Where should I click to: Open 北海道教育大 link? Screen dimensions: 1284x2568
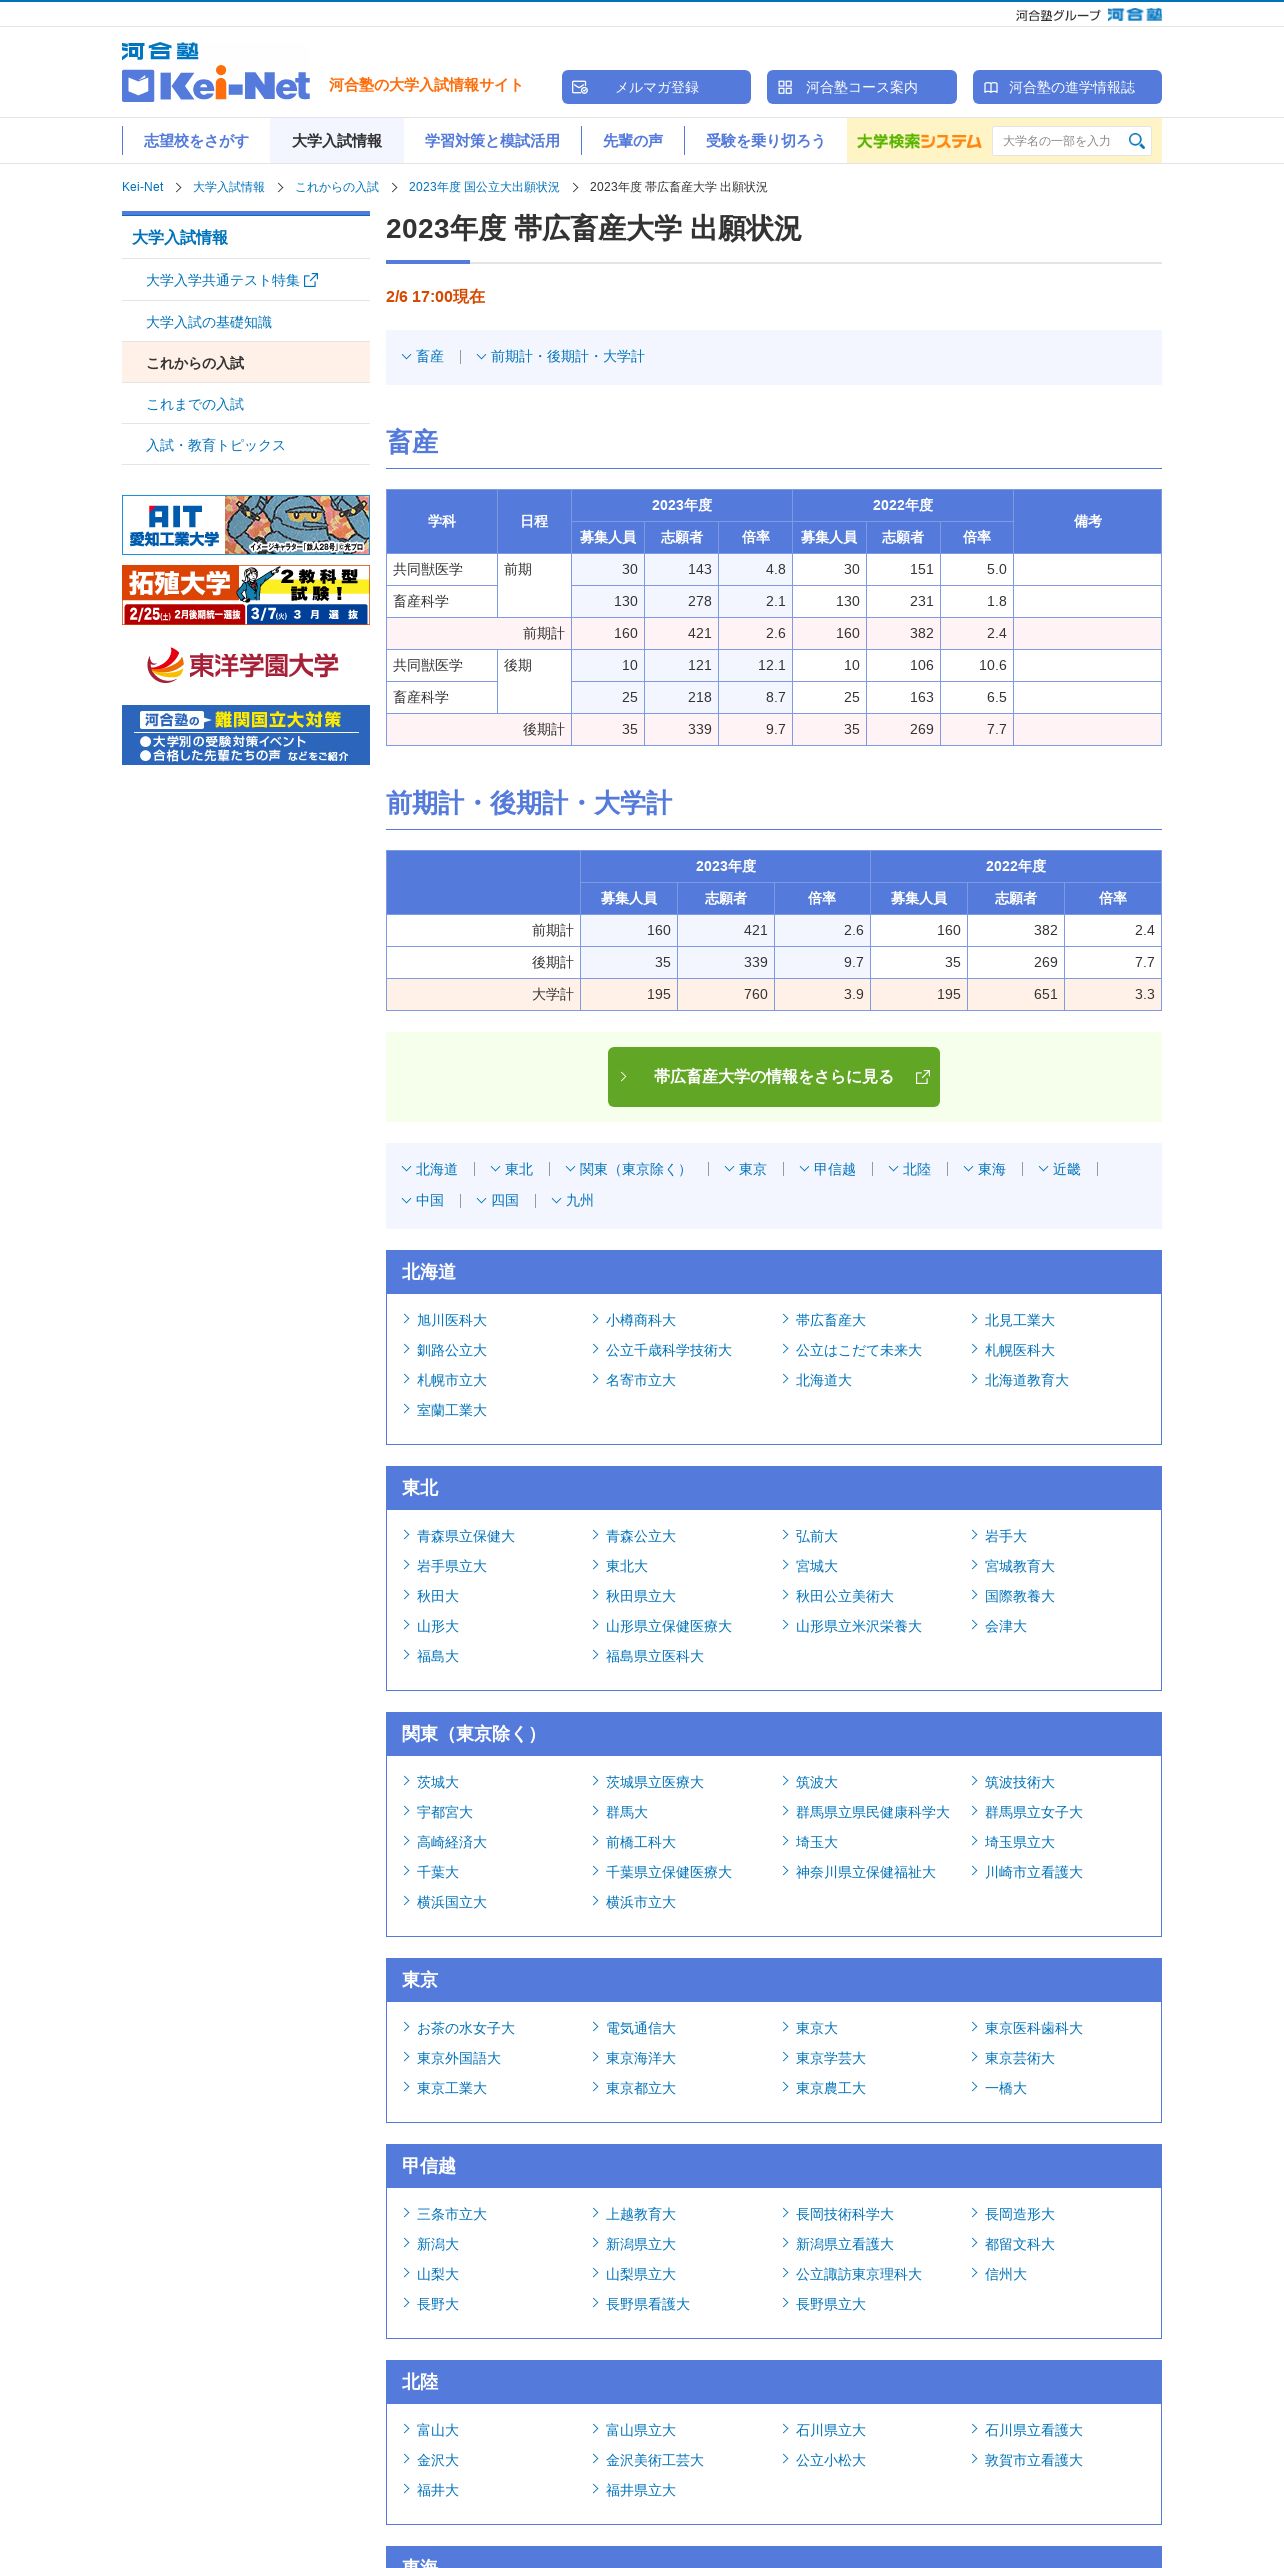(x=1027, y=1380)
